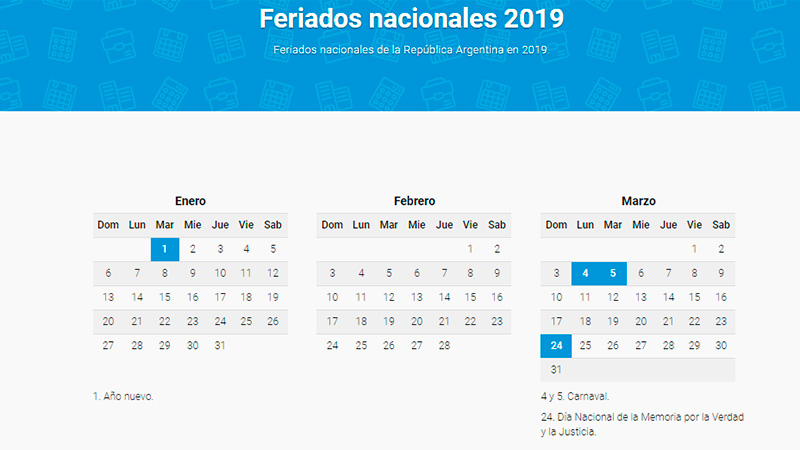Select day 31 in Enero calendar
The height and width of the screenshot is (450, 800).
pos(220,346)
